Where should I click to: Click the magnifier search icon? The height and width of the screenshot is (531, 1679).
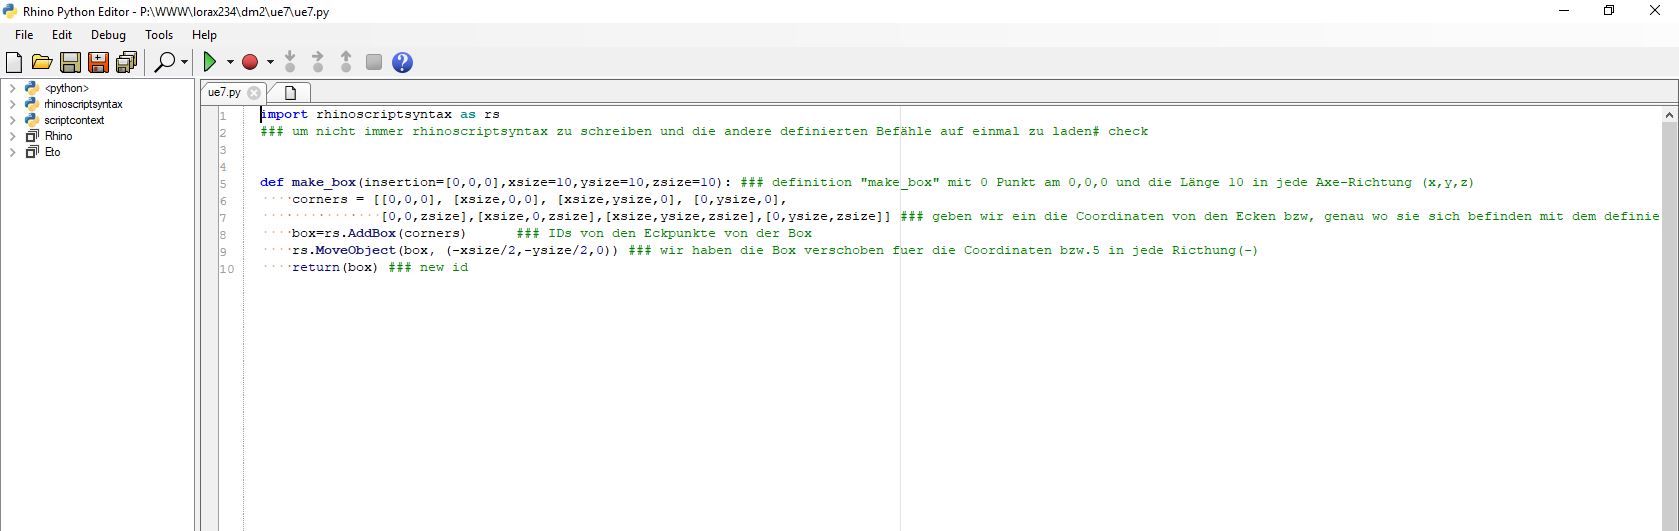coord(165,62)
